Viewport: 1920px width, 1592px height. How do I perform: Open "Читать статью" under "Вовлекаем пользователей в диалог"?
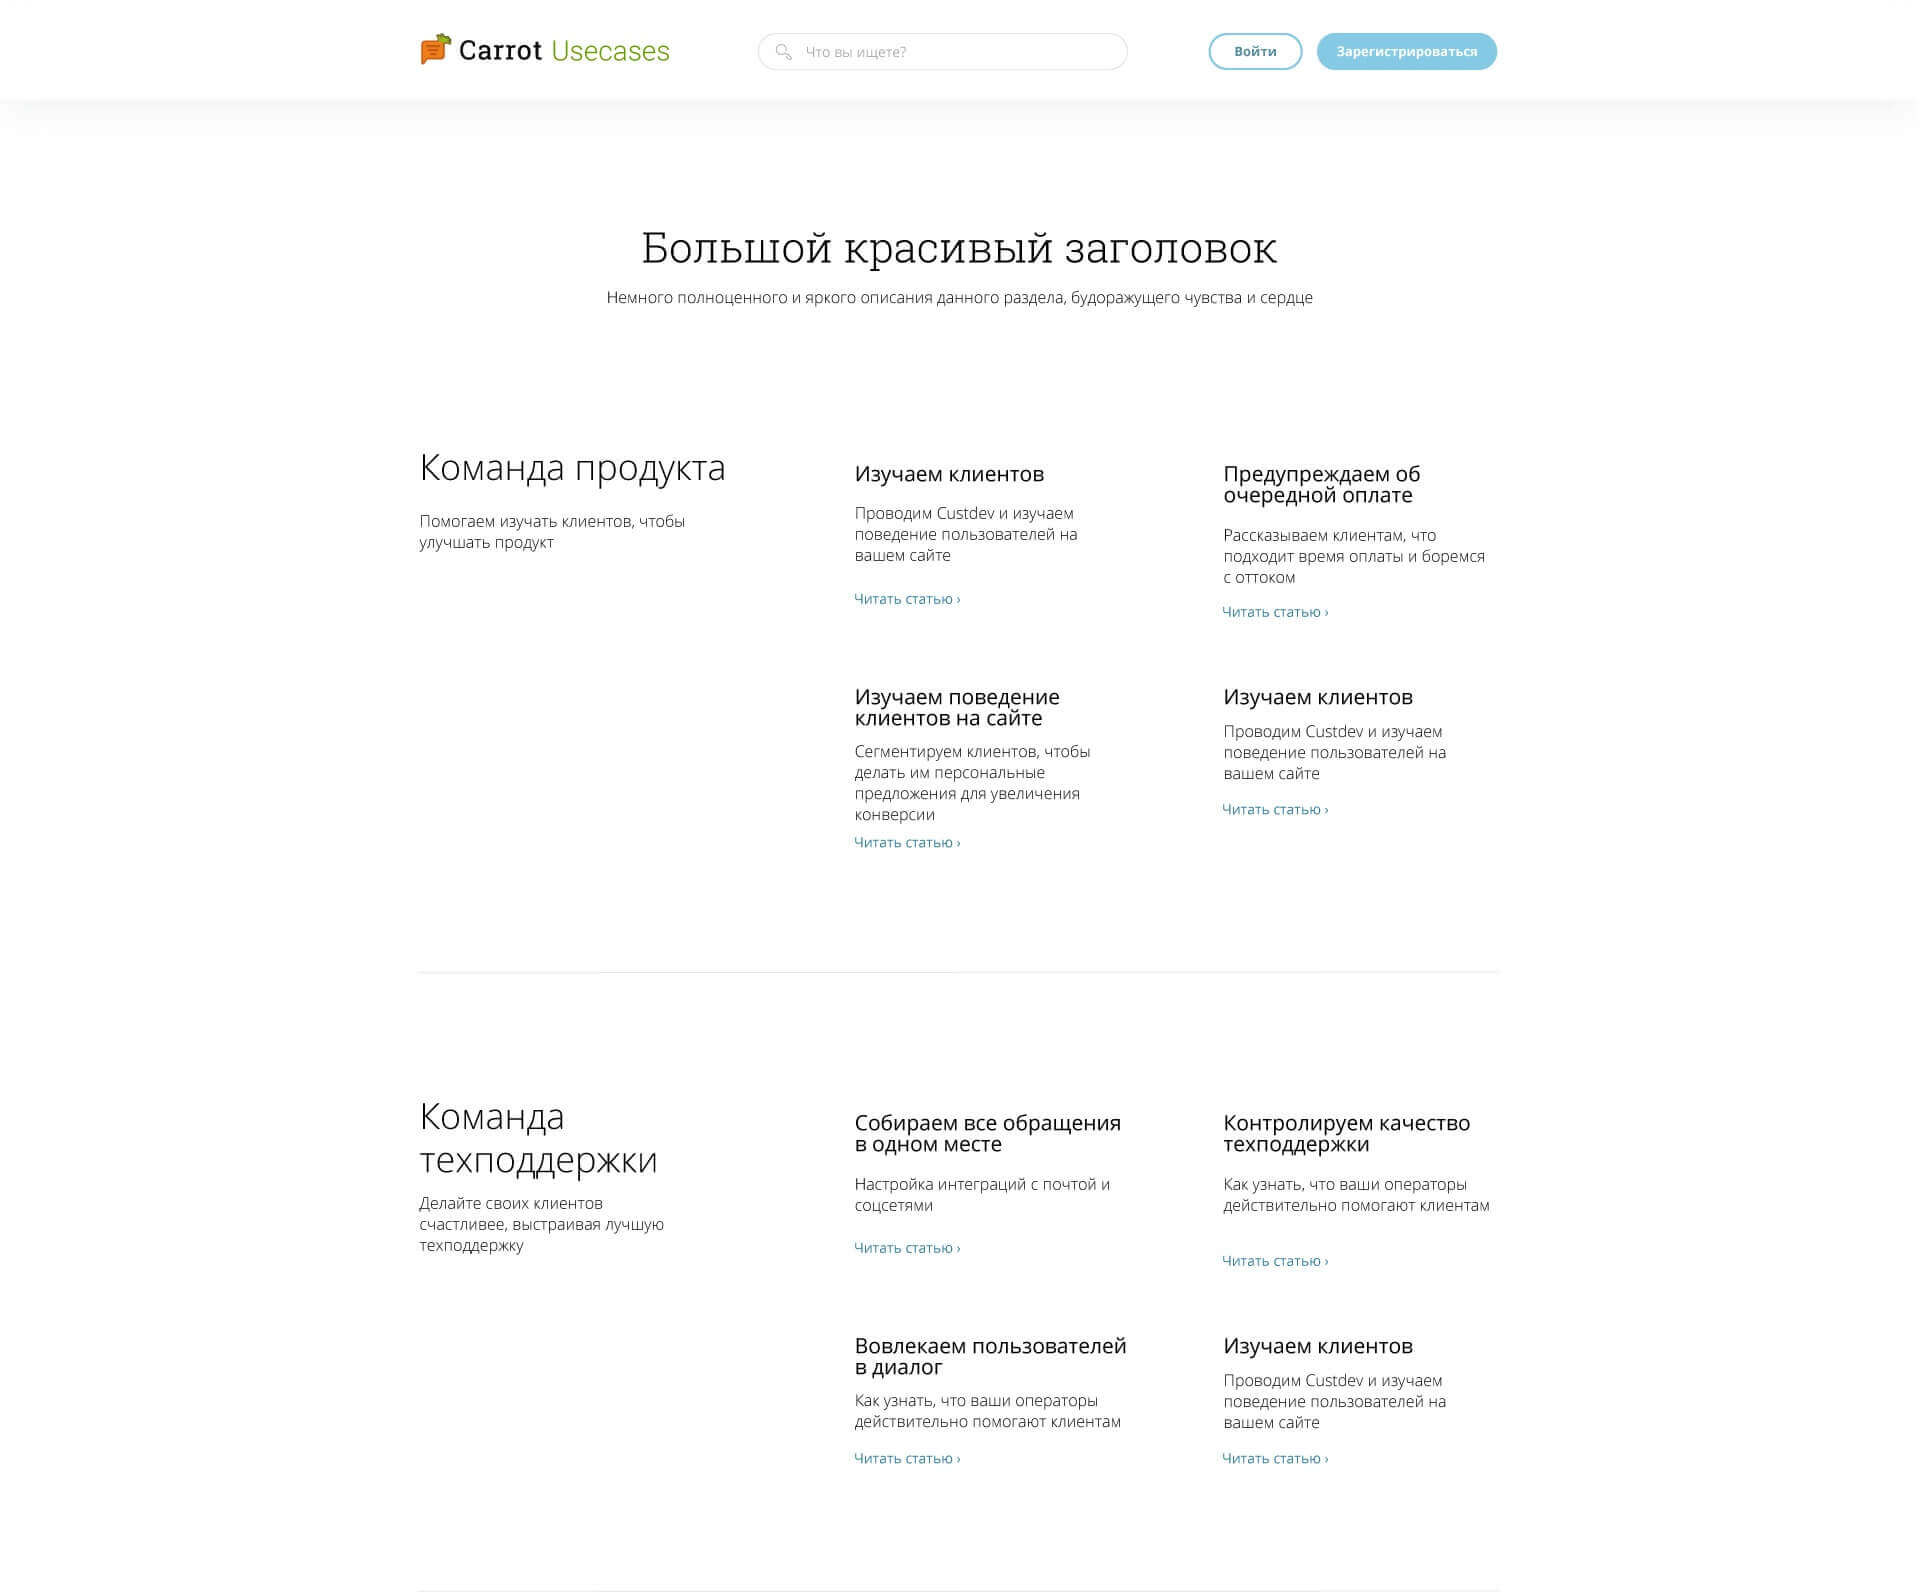[907, 1459]
